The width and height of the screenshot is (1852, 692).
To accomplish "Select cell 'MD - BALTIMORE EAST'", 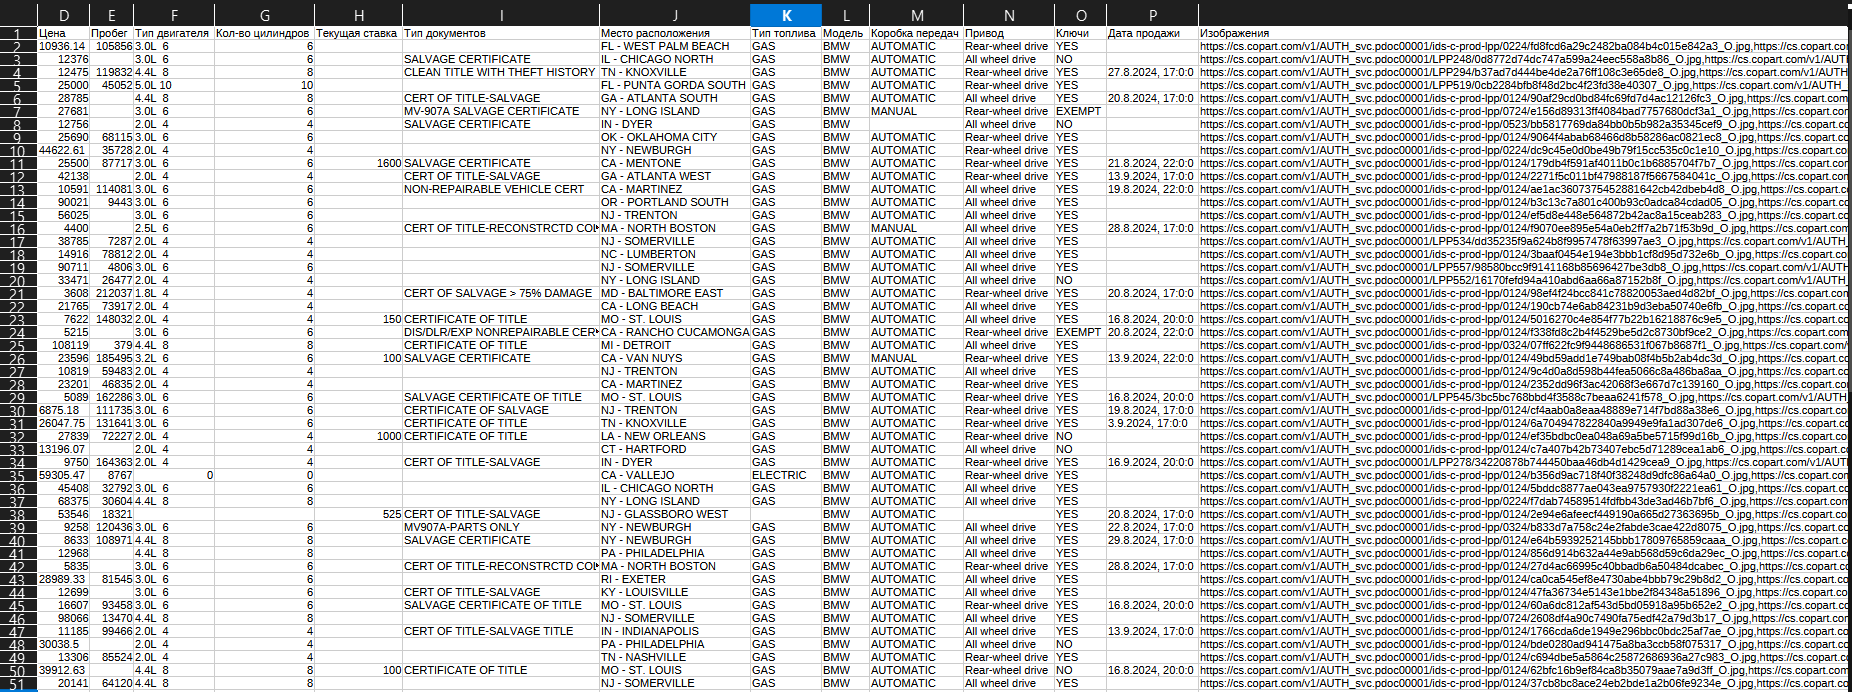I will (675, 293).
